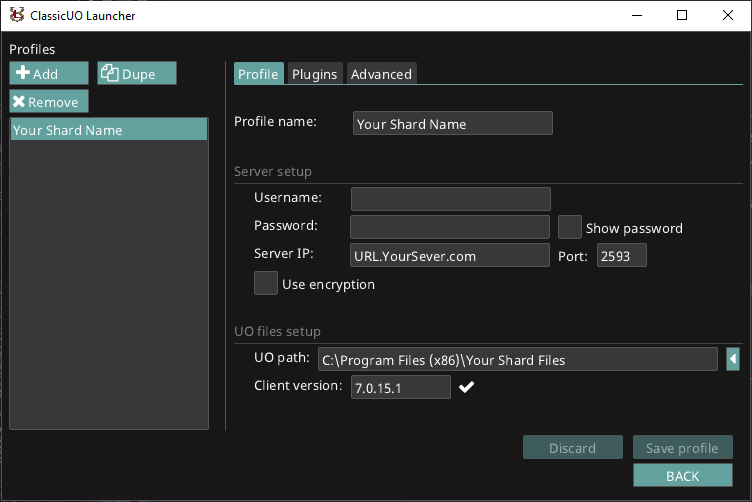Click the 'UO files setup' section heading
The width and height of the screenshot is (752, 502).
(277, 331)
